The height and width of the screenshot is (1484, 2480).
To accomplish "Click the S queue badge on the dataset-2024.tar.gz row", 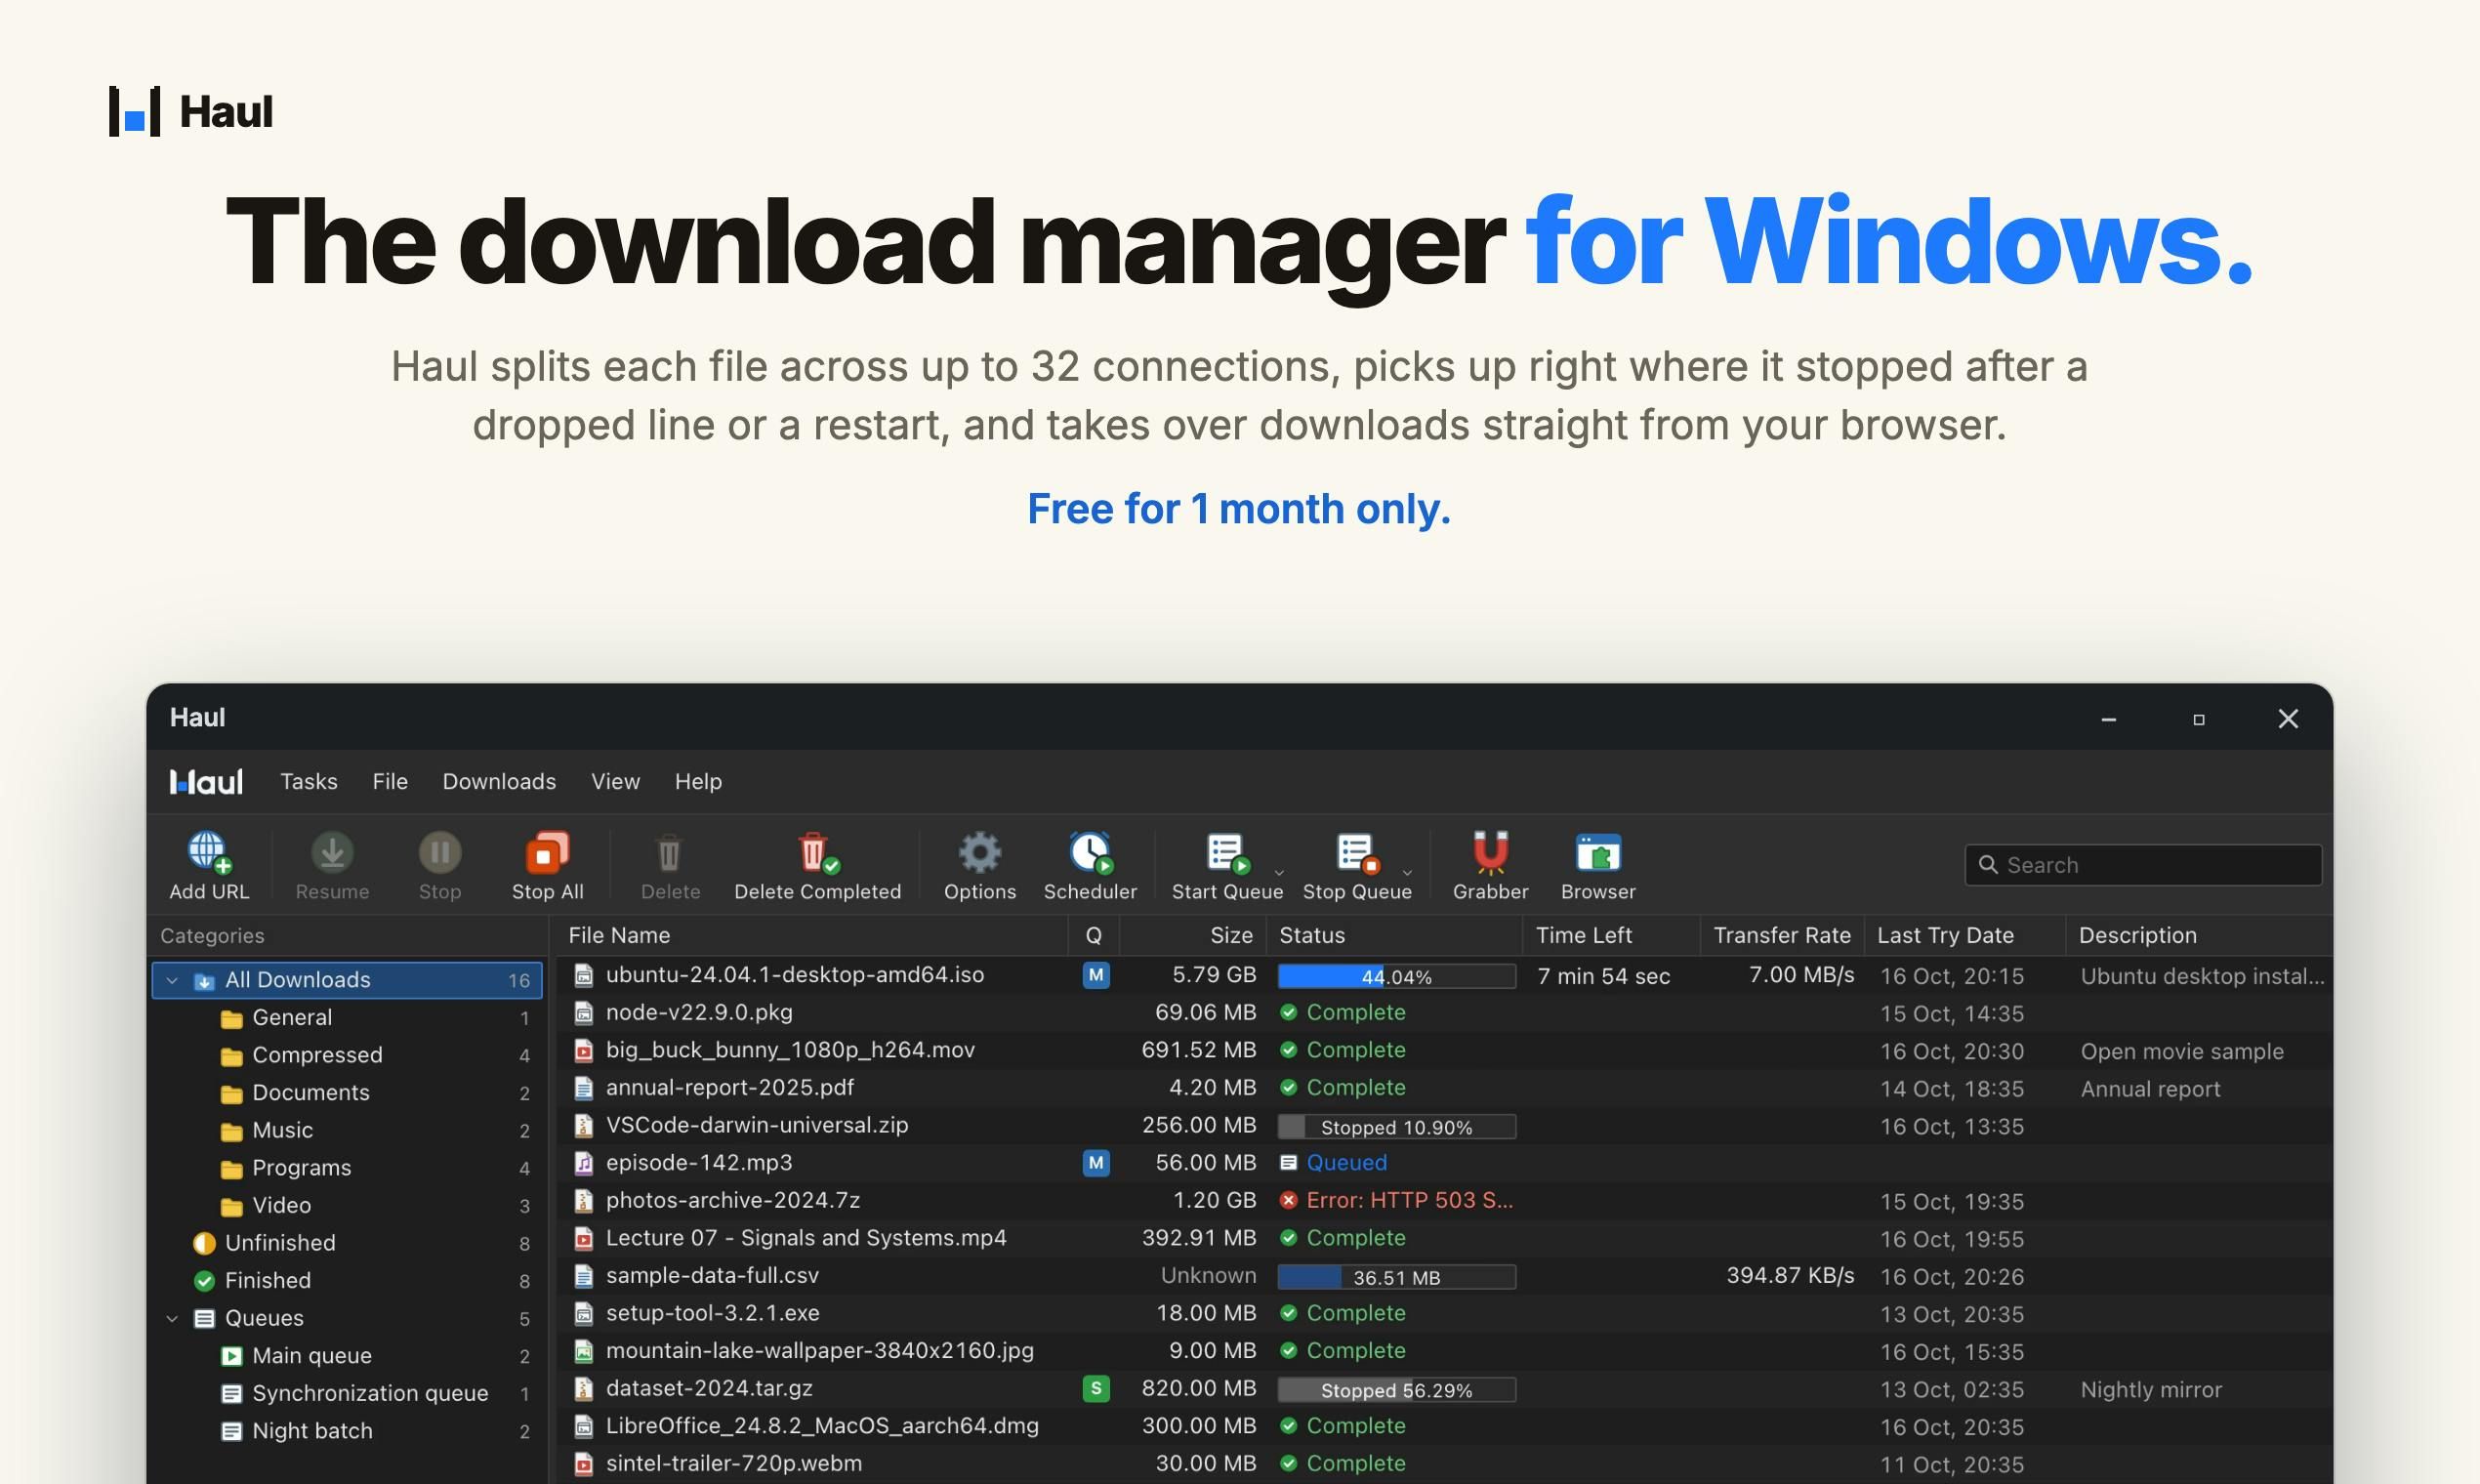I will 1095,1388.
